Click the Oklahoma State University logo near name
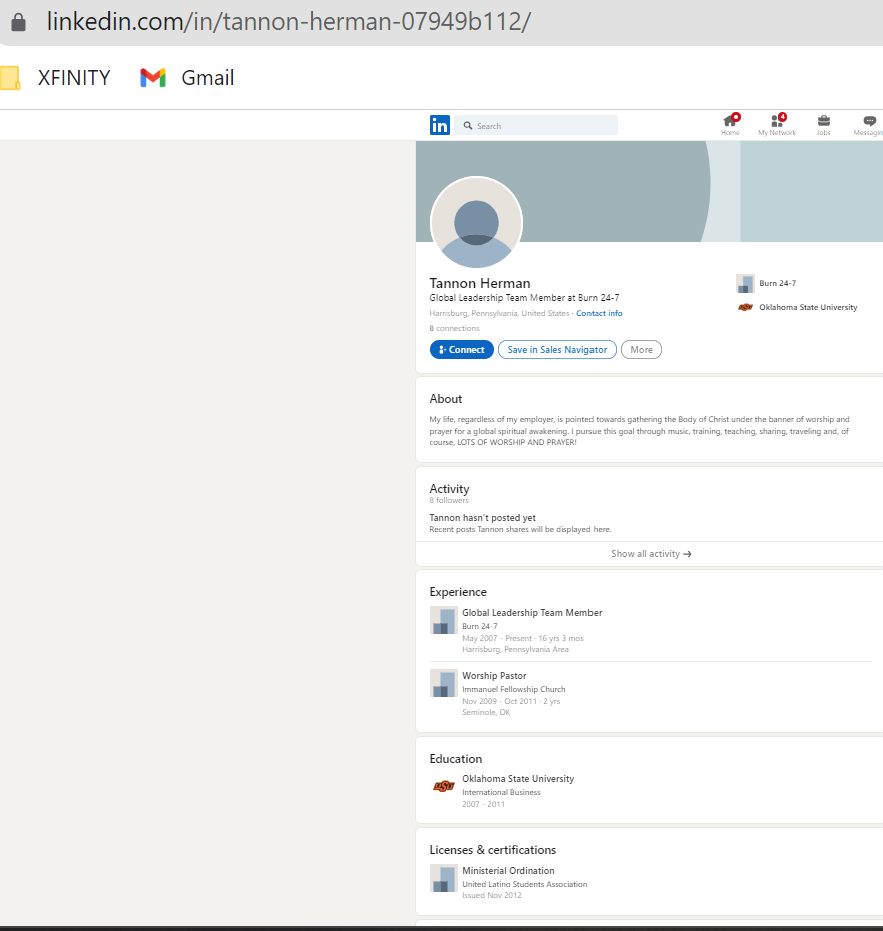883x931 pixels. click(745, 307)
